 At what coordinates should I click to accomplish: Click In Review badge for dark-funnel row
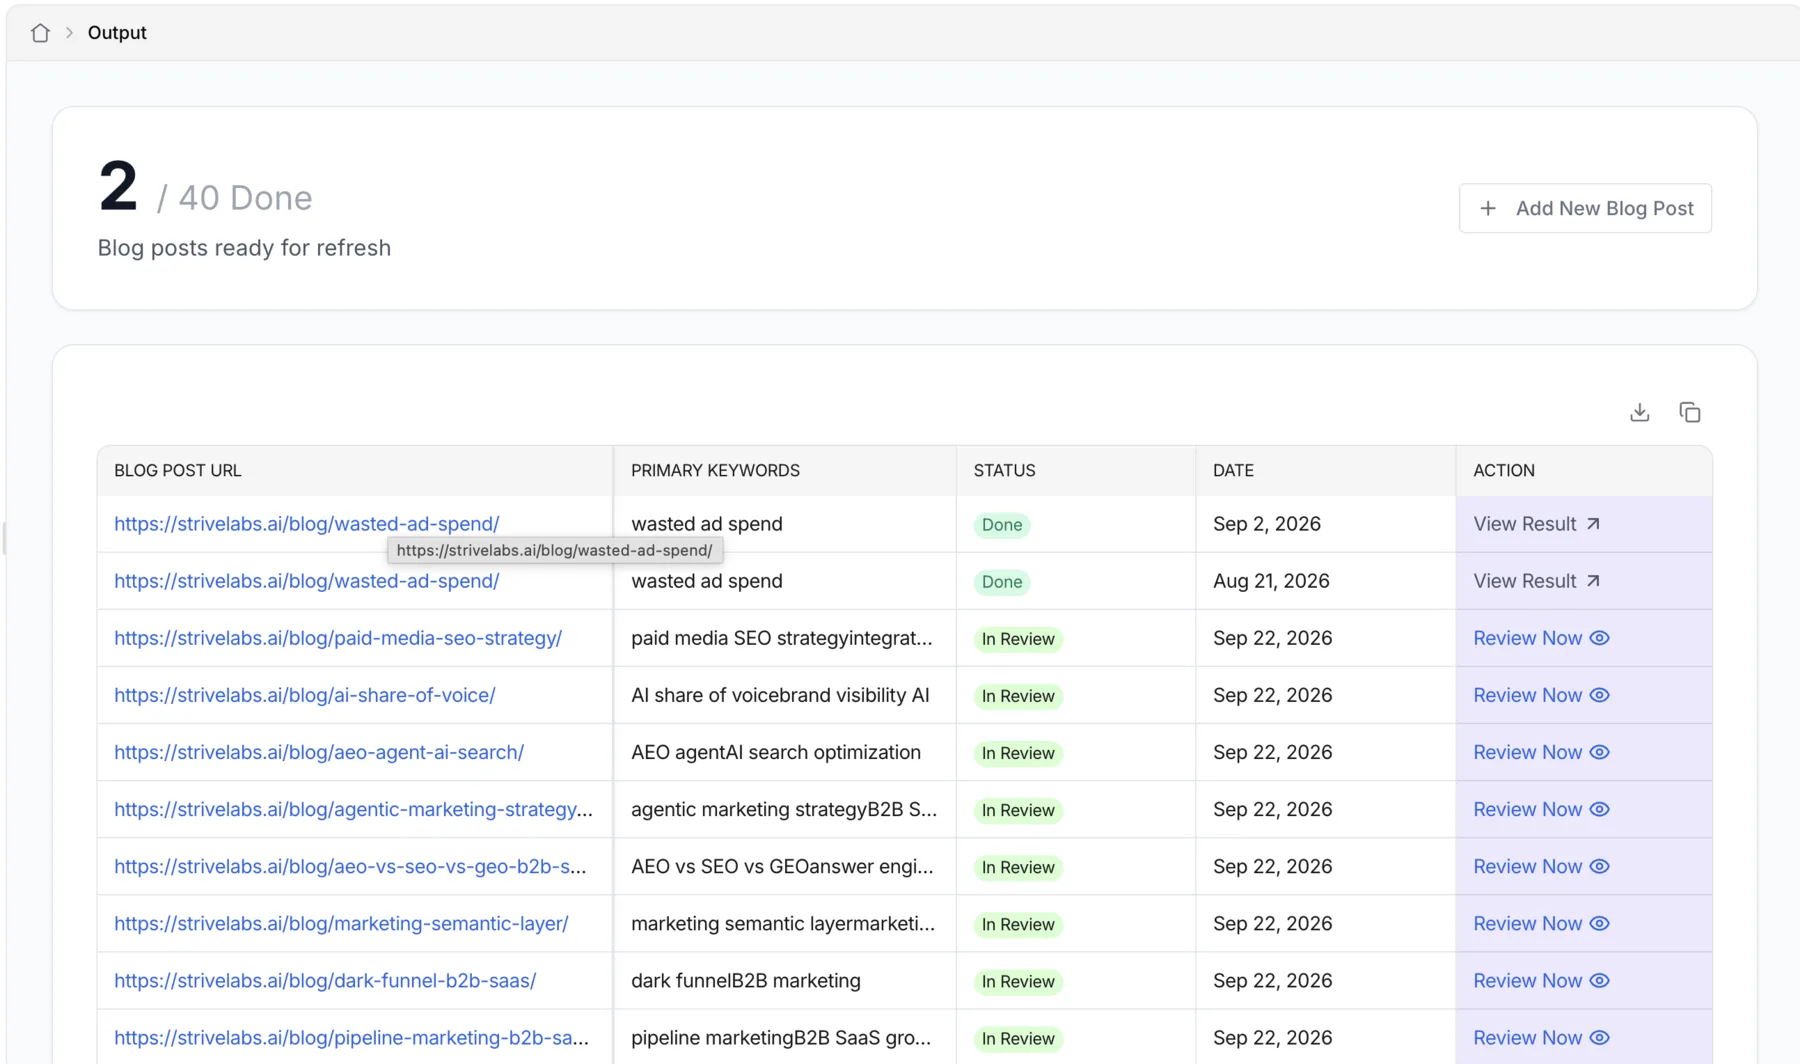(x=1018, y=981)
